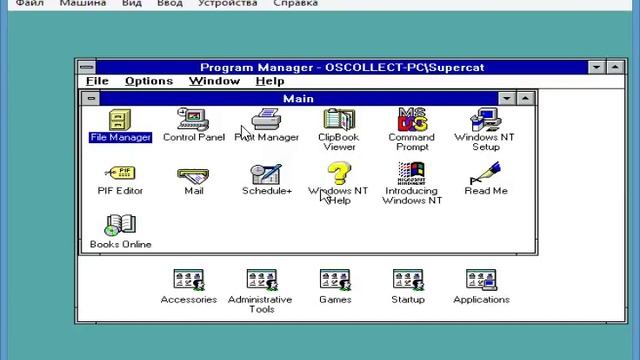Select the Windows NT Help question mark icon

pyautogui.click(x=339, y=173)
